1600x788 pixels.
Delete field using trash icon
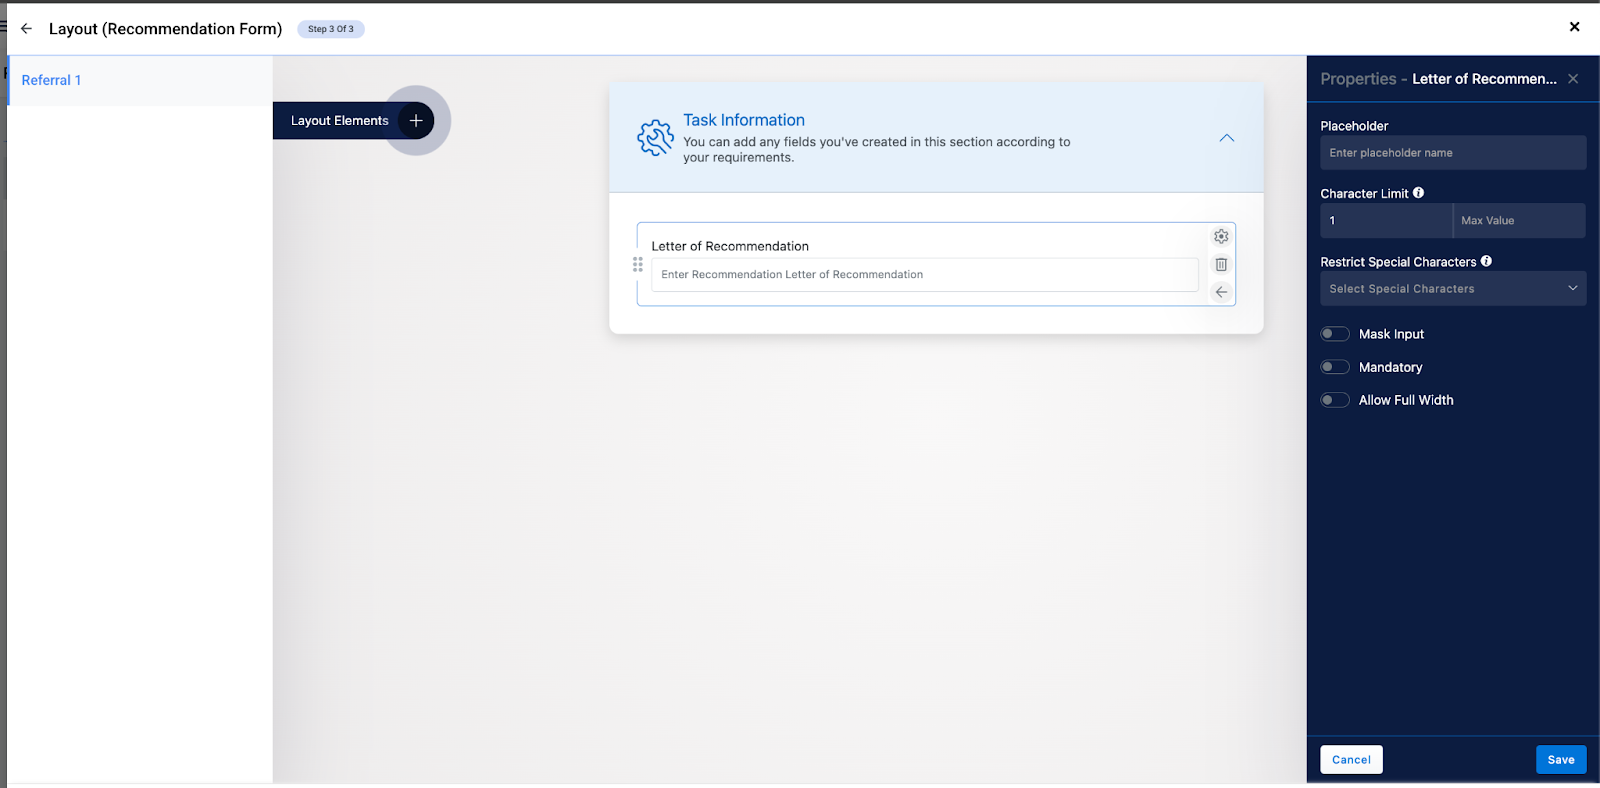tap(1221, 265)
